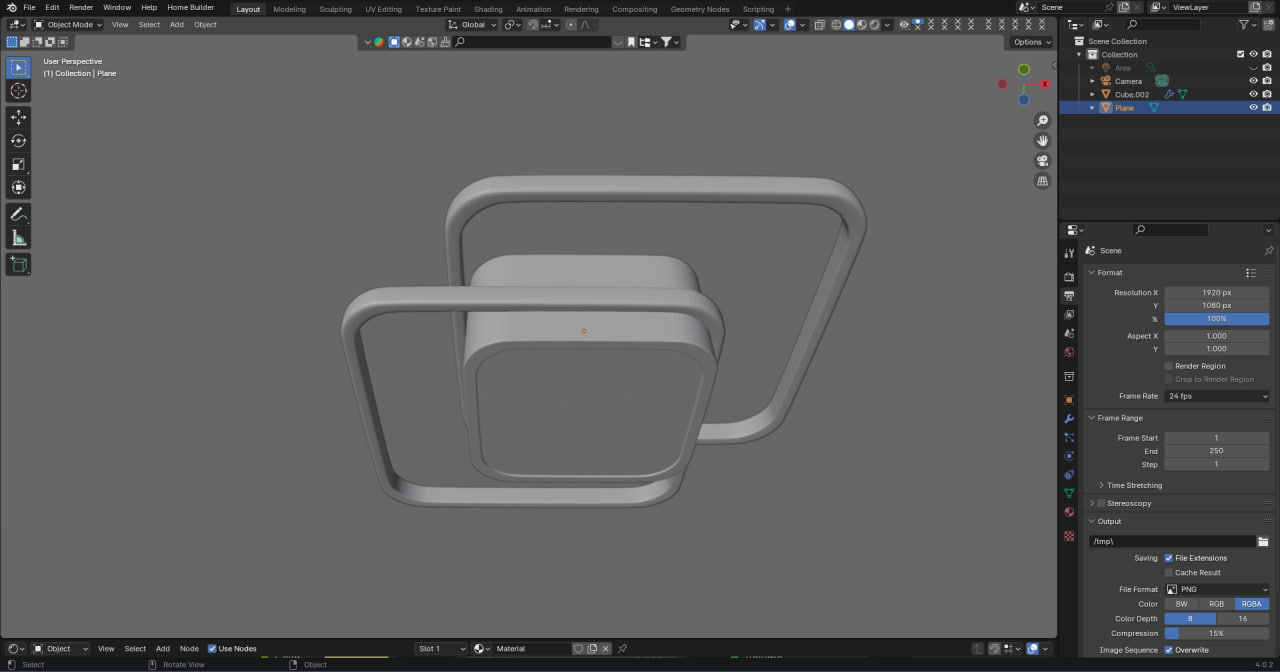Switch to the Geometry Nodes workspace tab
Image resolution: width=1280 pixels, height=672 pixels.
[x=700, y=9]
